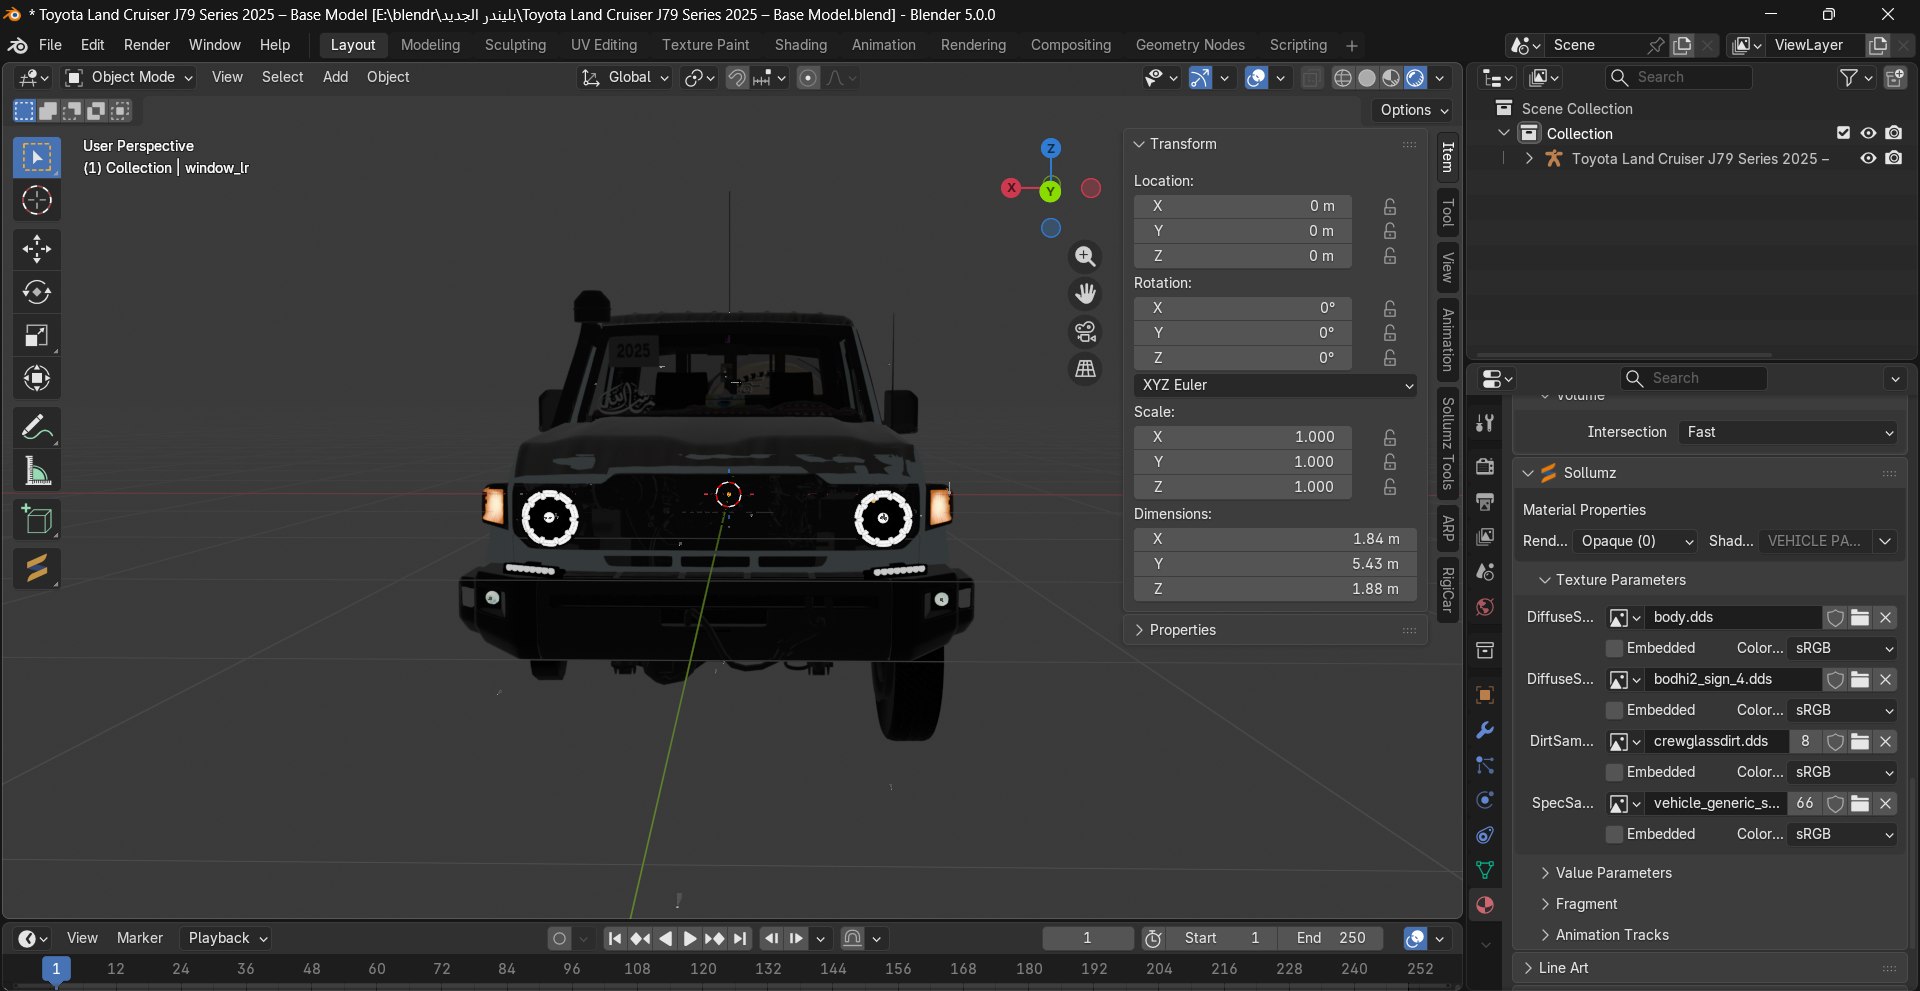Screen dimensions: 1920x991
Task: Select the Measure tool
Action: coord(37,472)
